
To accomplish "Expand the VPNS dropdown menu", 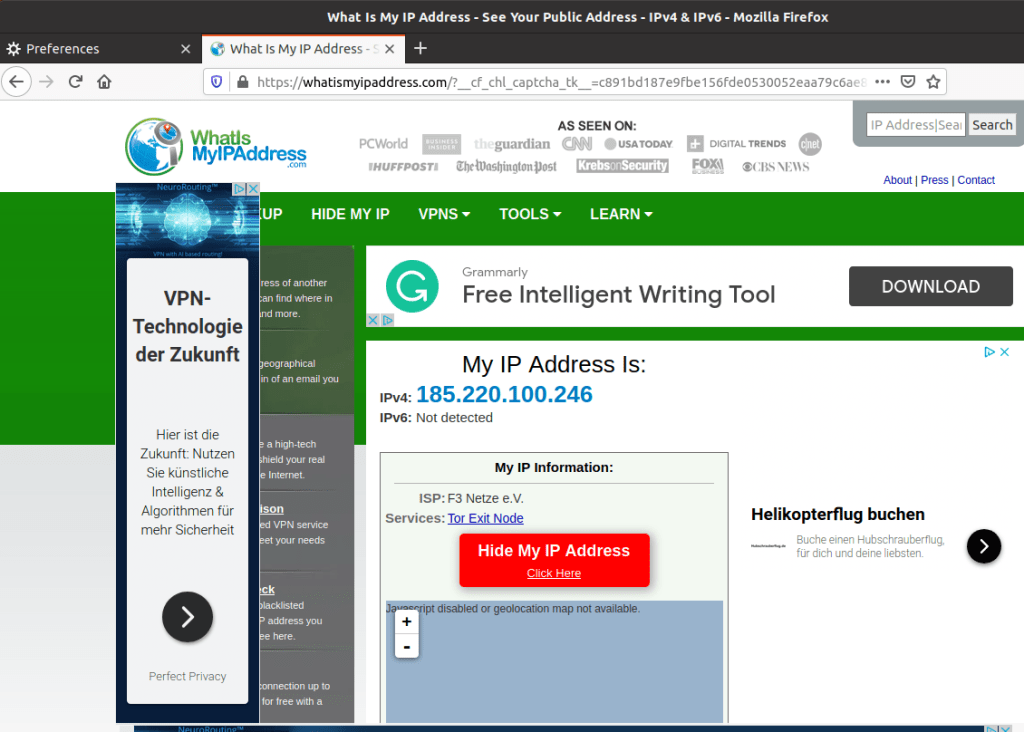I will tap(444, 214).
